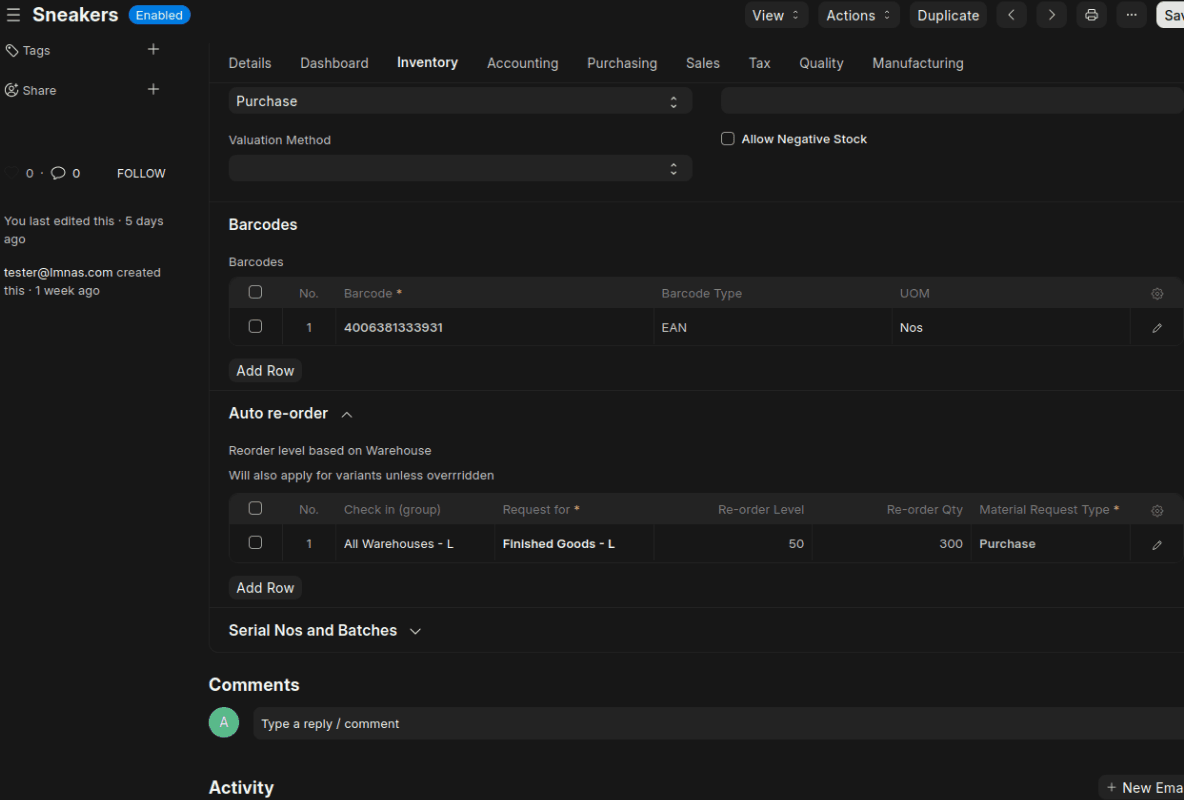Open column settings gear on the Barcodes table

(1157, 293)
